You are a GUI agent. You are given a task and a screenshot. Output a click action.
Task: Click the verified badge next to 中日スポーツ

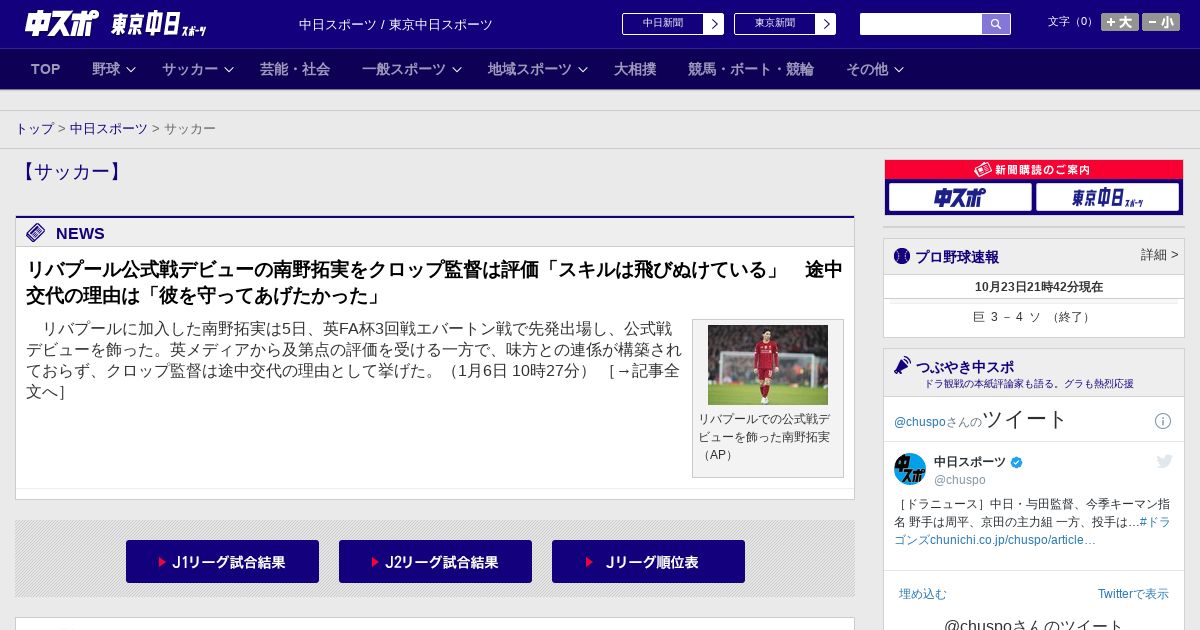tap(1017, 462)
